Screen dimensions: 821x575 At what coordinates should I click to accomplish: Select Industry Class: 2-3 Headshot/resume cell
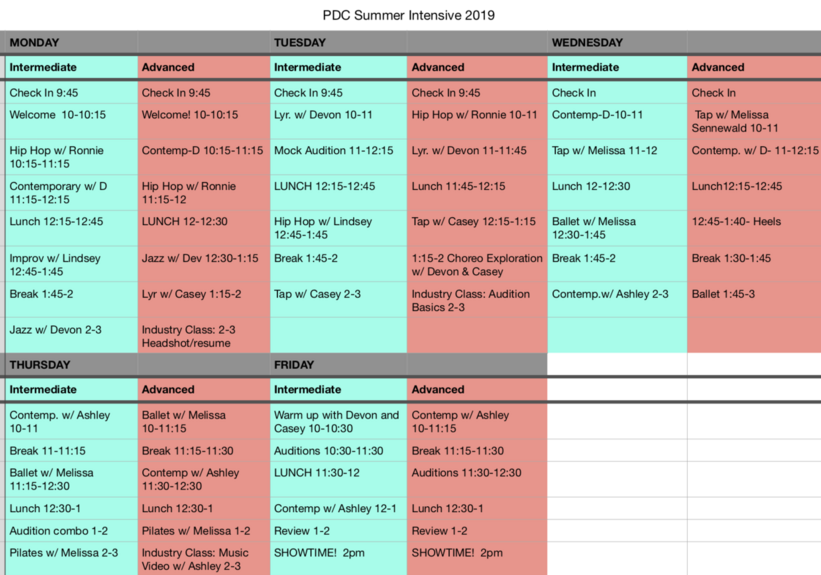coord(204,336)
